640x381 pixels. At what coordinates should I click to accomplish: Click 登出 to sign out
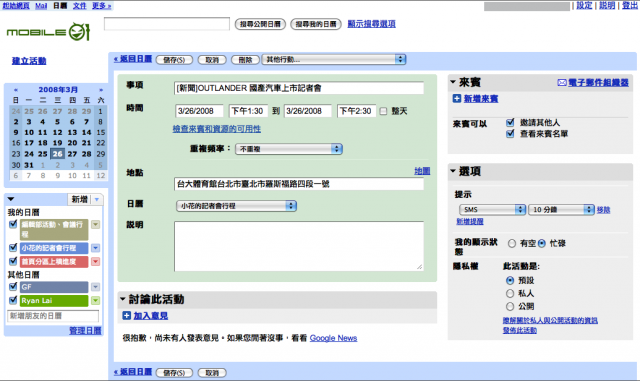click(x=630, y=6)
